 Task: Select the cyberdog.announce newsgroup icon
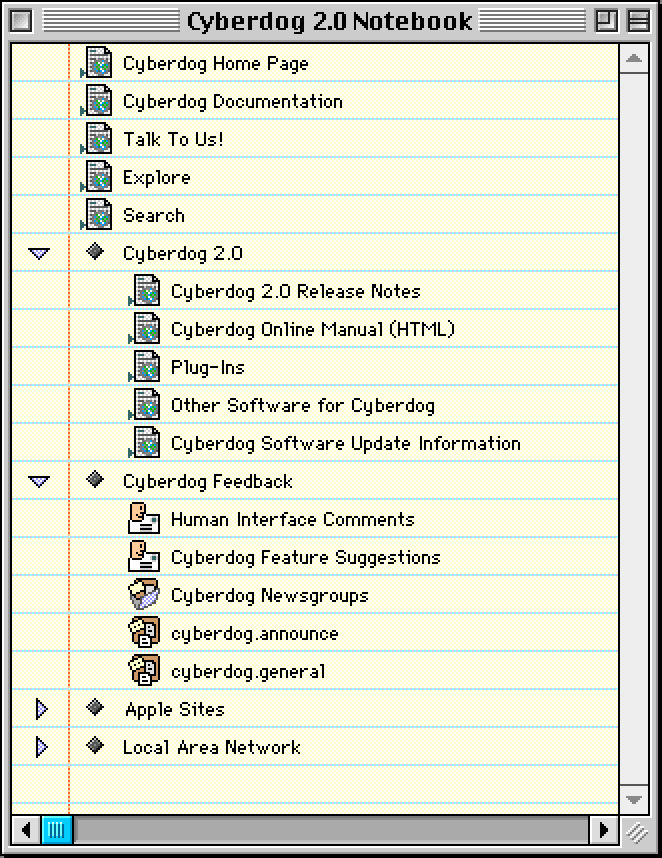pyautogui.click(x=145, y=633)
